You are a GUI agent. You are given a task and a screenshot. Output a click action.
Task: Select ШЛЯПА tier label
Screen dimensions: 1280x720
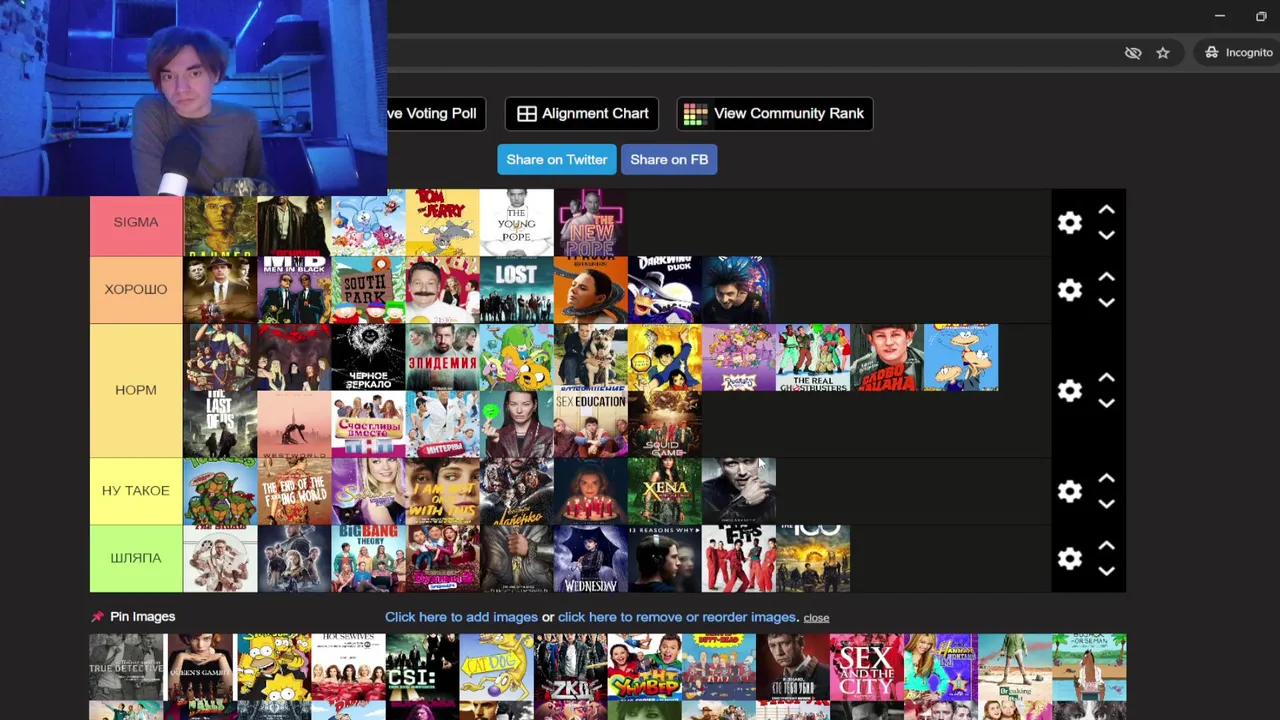pos(136,558)
